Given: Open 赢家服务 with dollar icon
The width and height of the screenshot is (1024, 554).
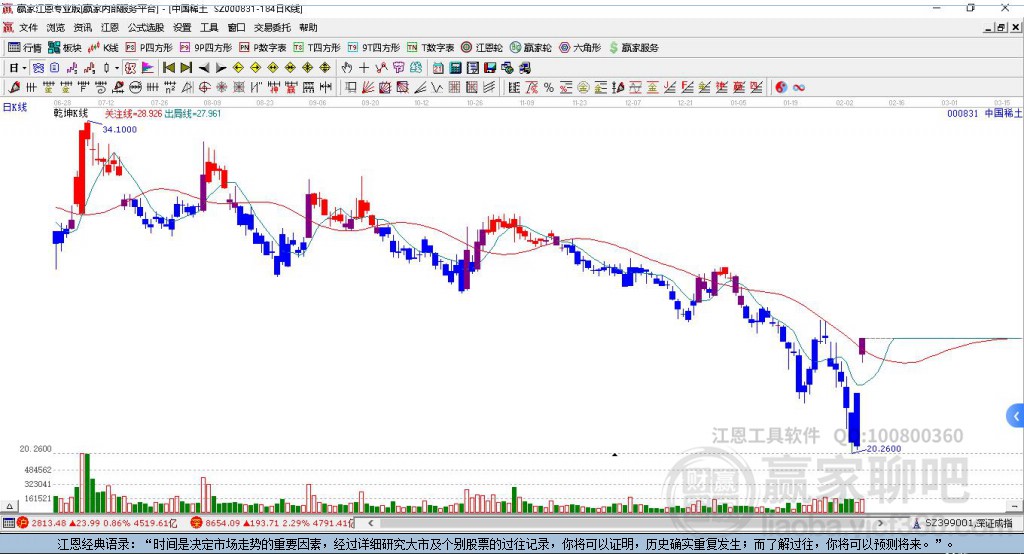Looking at the screenshot, I should coord(633,48).
